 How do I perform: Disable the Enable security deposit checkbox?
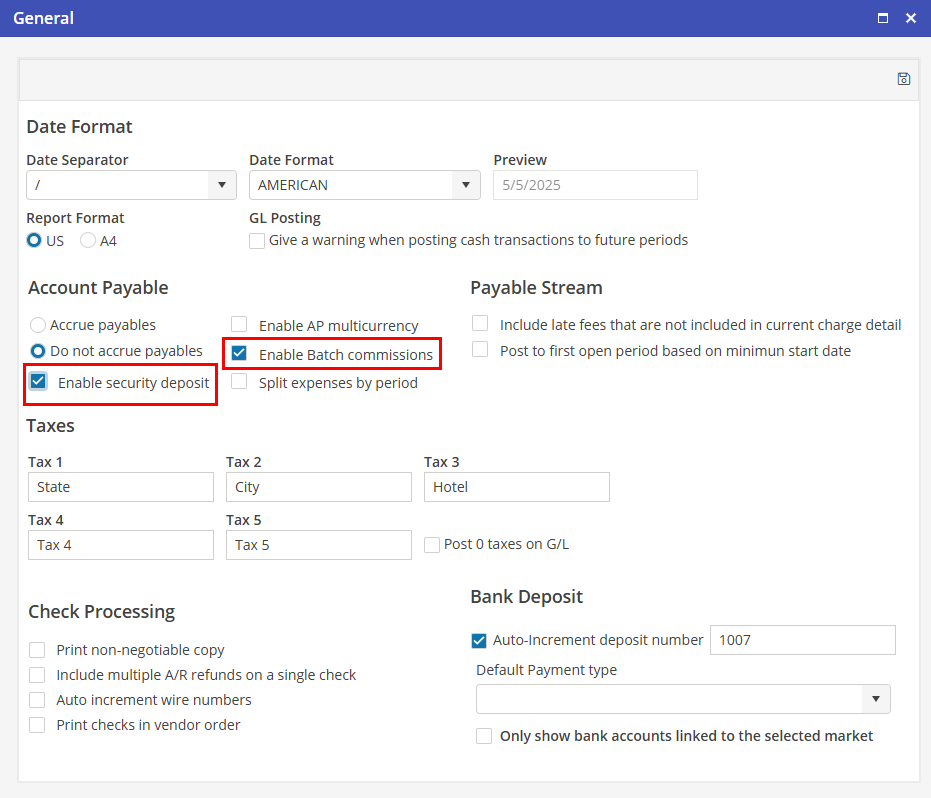39,382
